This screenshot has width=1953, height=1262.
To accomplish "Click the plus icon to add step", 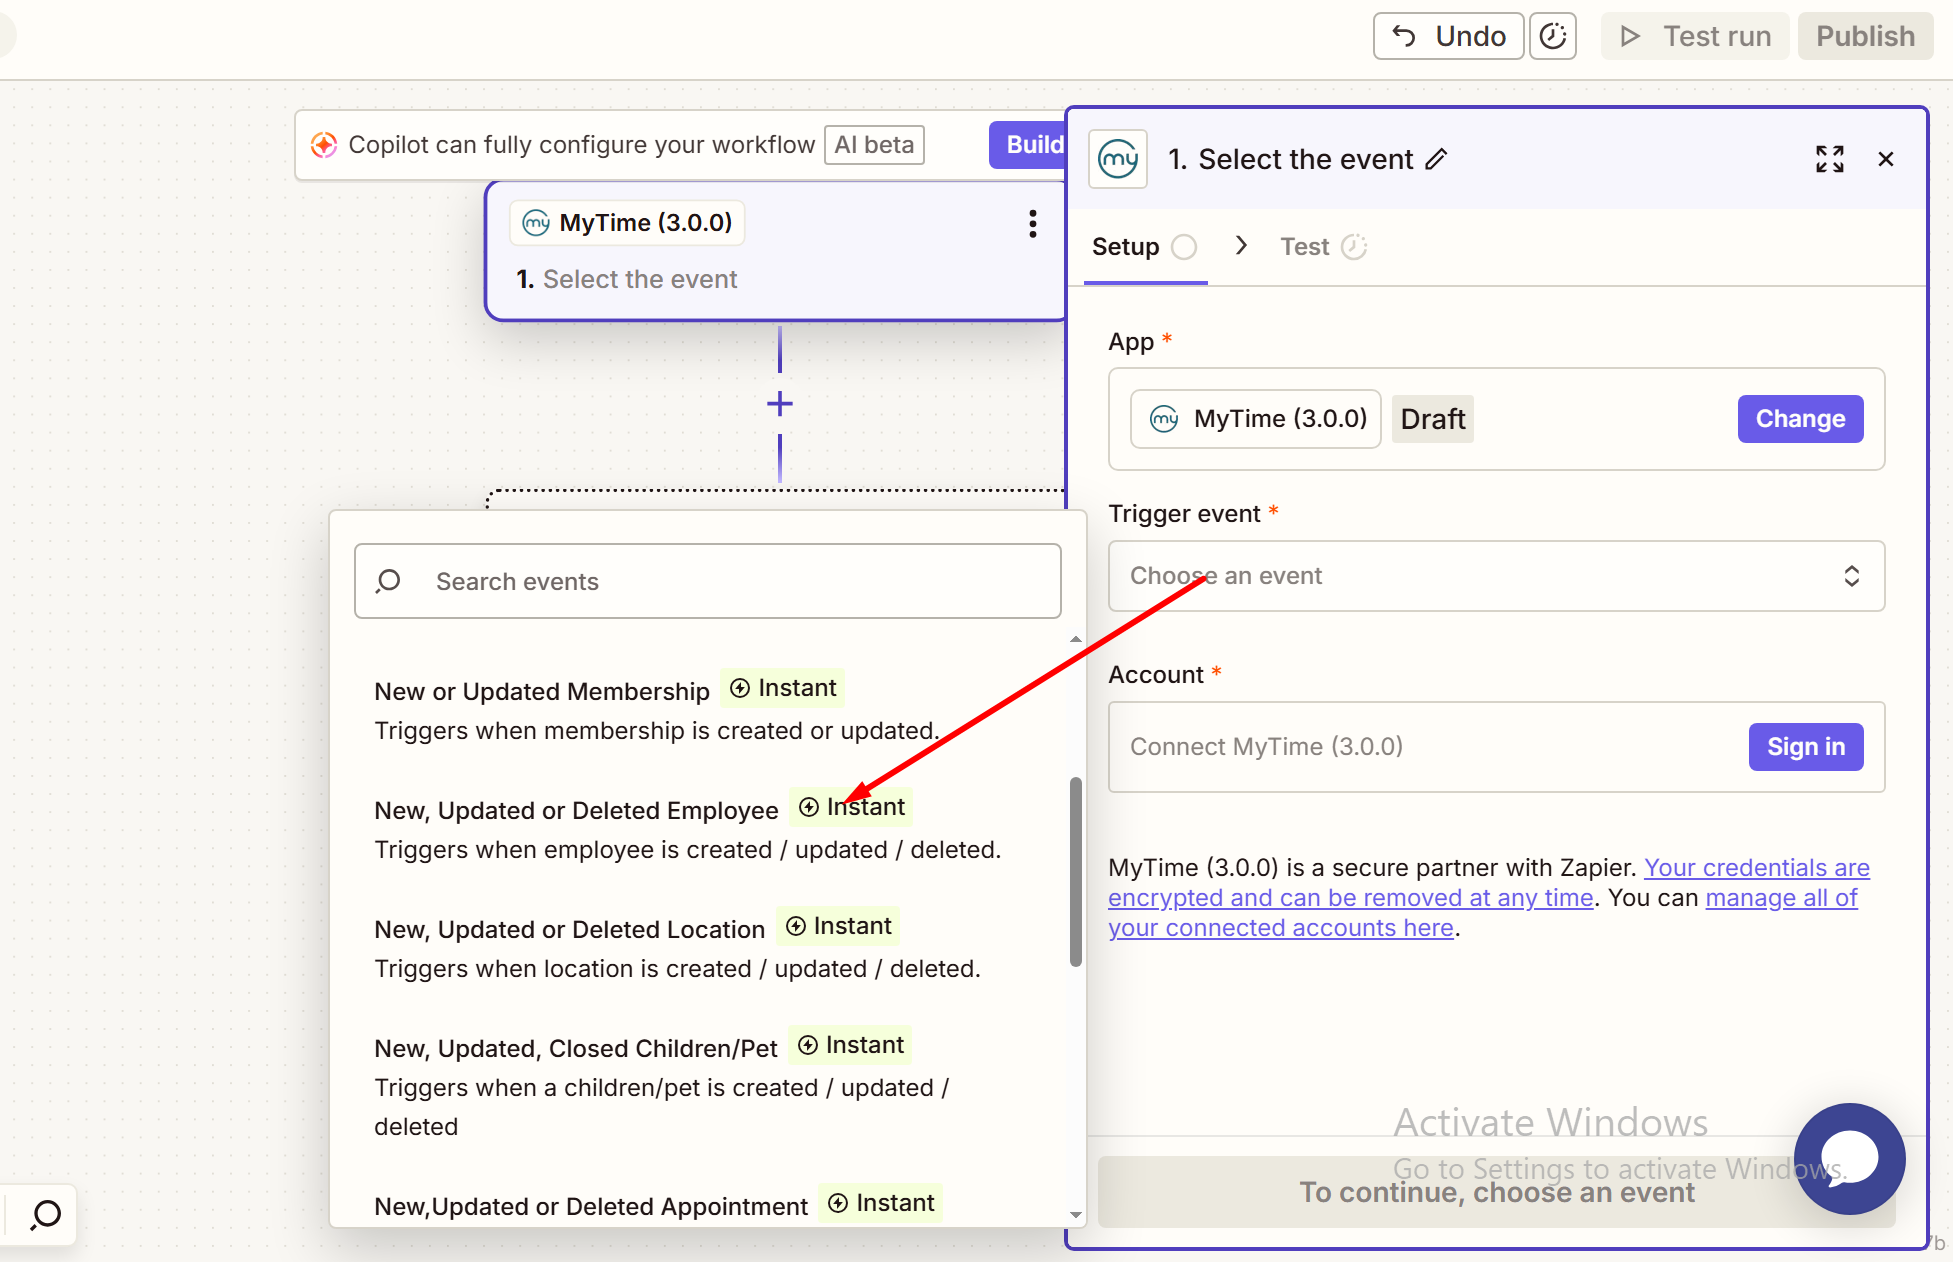I will (x=780, y=404).
